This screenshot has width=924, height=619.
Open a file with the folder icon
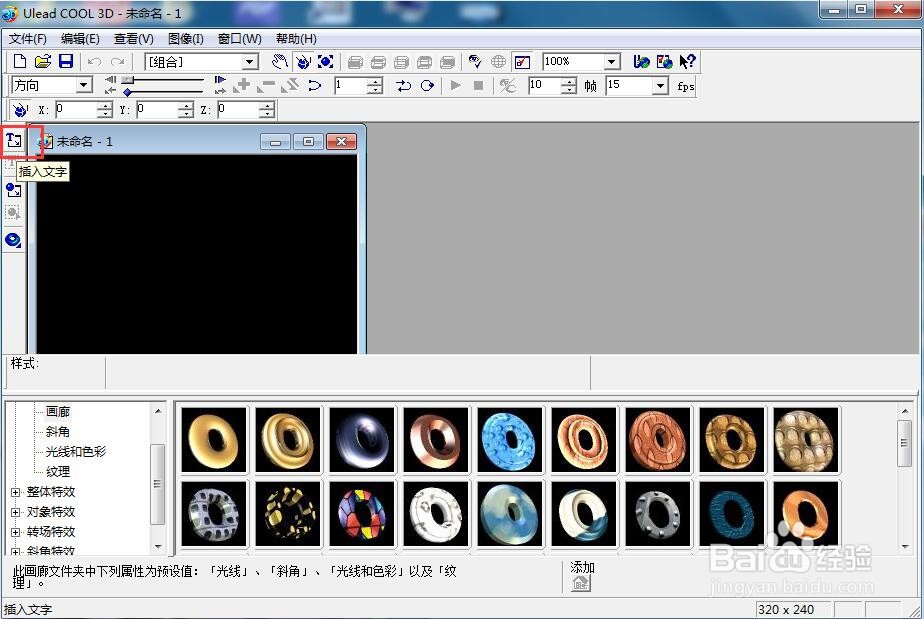pos(43,61)
